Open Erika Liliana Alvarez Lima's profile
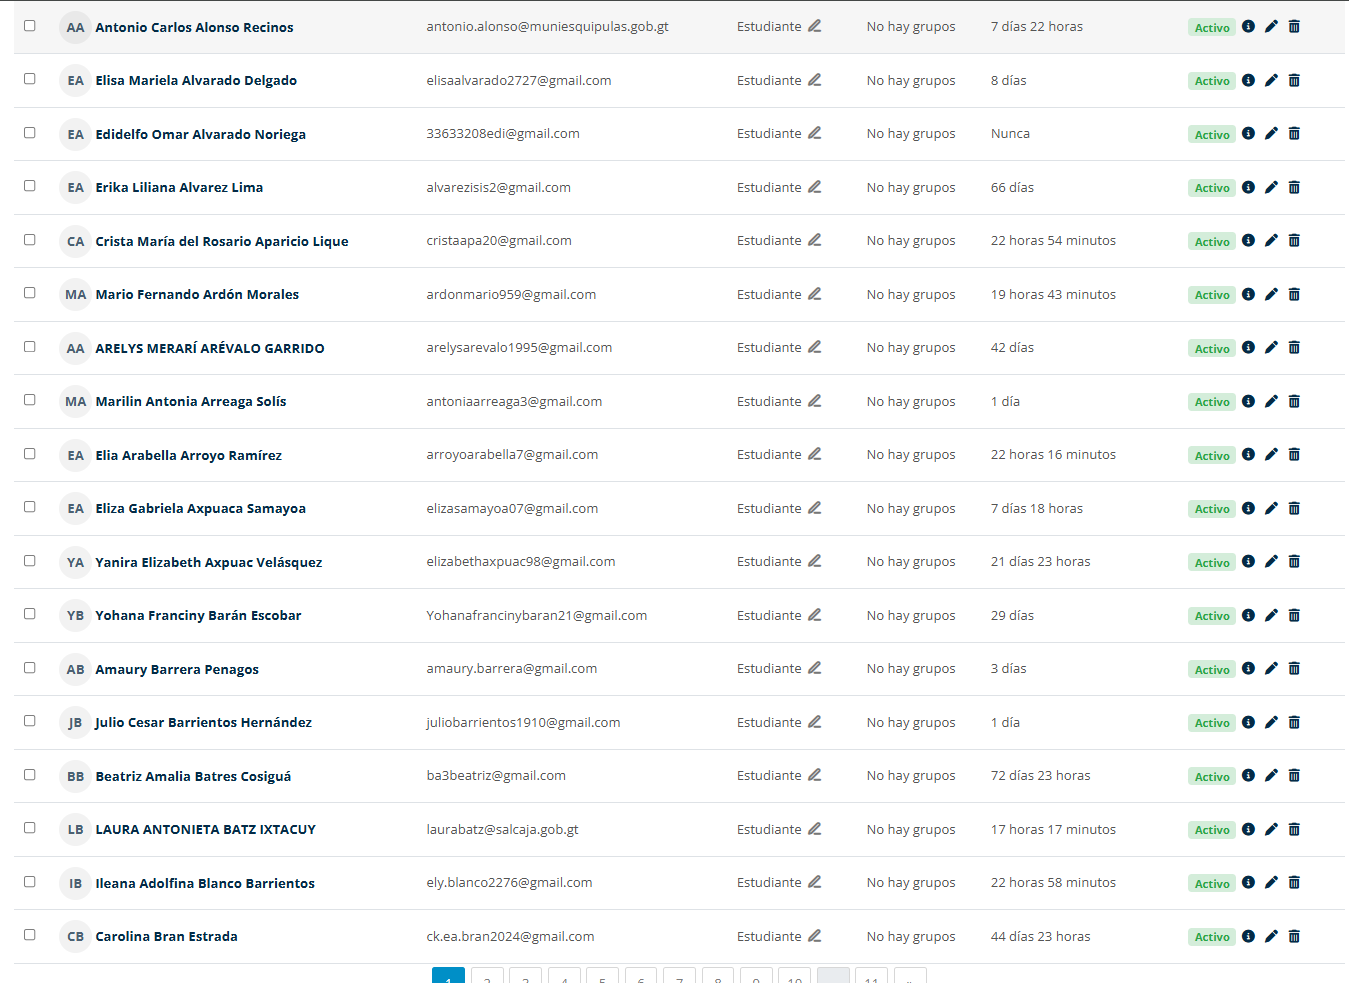The width and height of the screenshot is (1349, 983). tap(179, 187)
